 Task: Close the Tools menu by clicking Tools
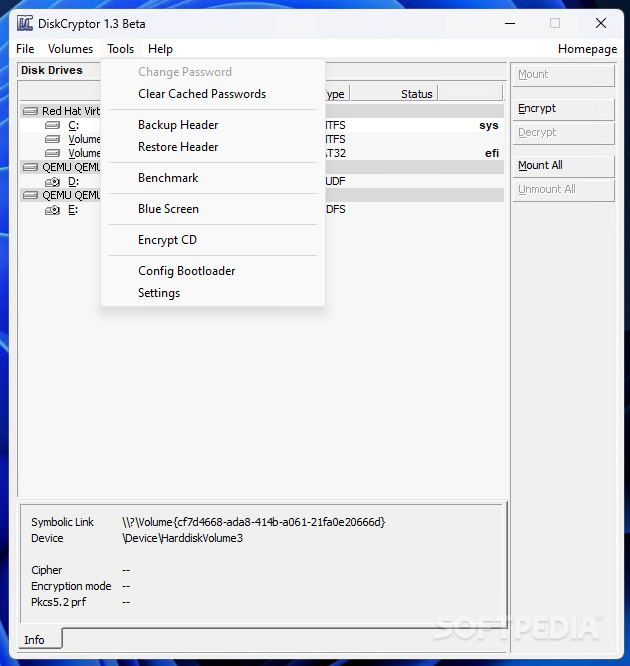[121, 49]
